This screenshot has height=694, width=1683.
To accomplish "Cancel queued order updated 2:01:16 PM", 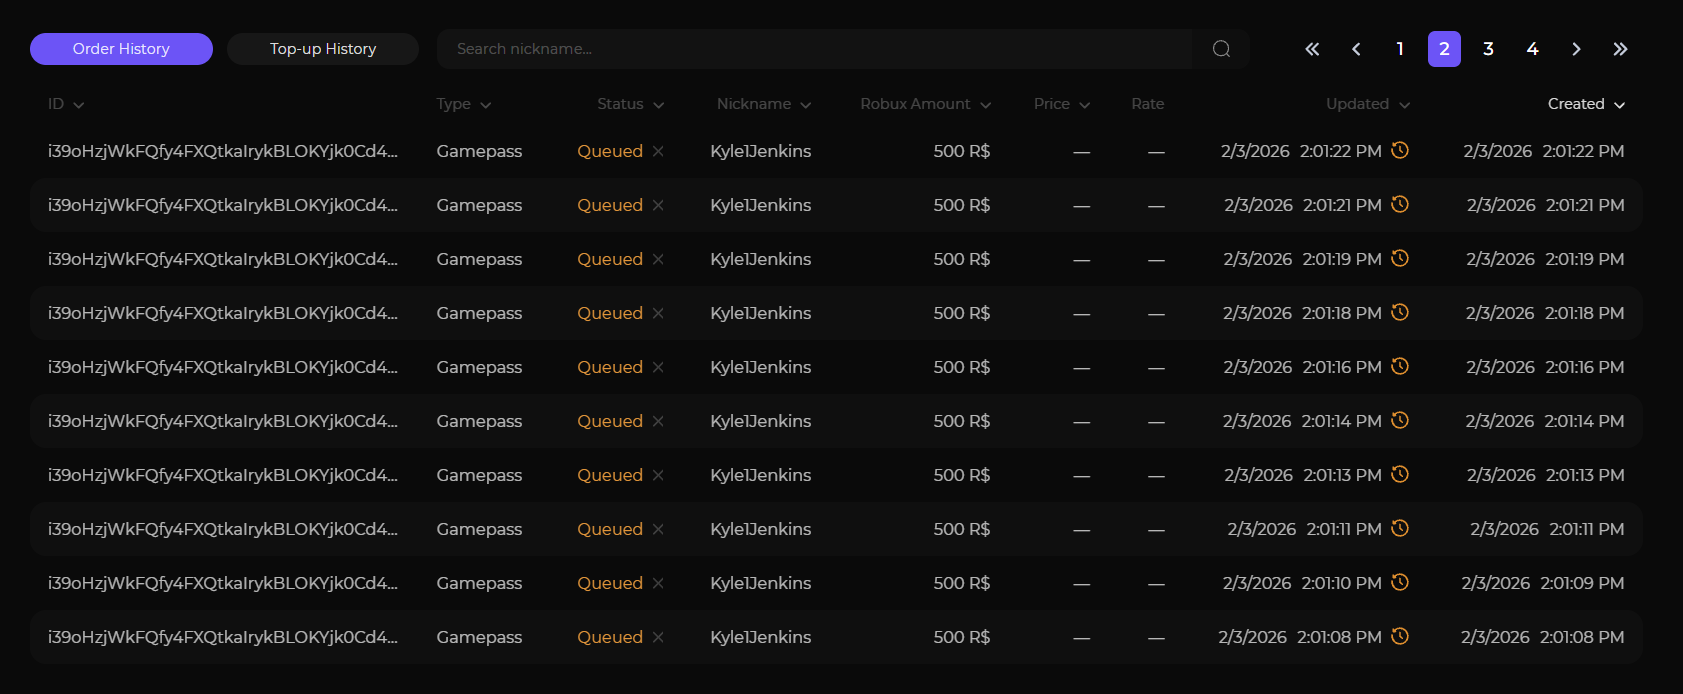I will pyautogui.click(x=658, y=367).
